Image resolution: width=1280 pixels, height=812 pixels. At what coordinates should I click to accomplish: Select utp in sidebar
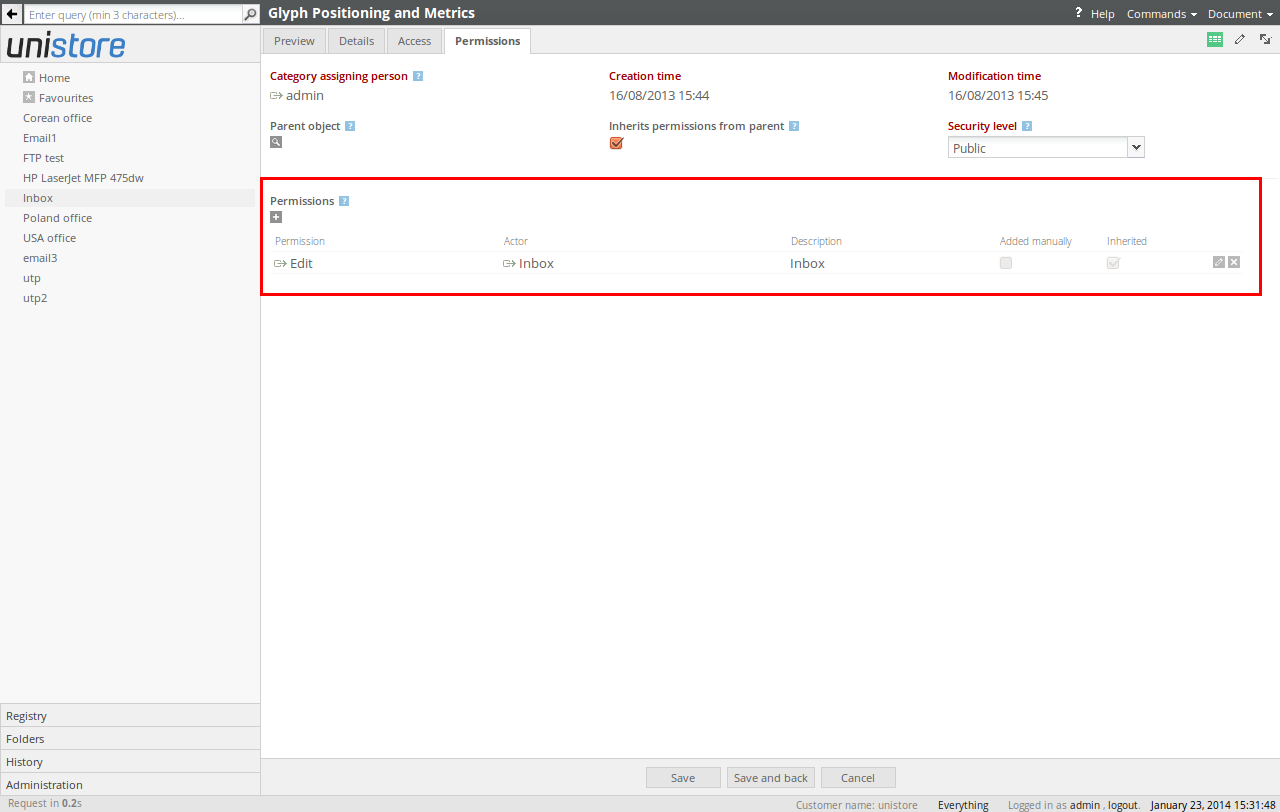(x=32, y=278)
